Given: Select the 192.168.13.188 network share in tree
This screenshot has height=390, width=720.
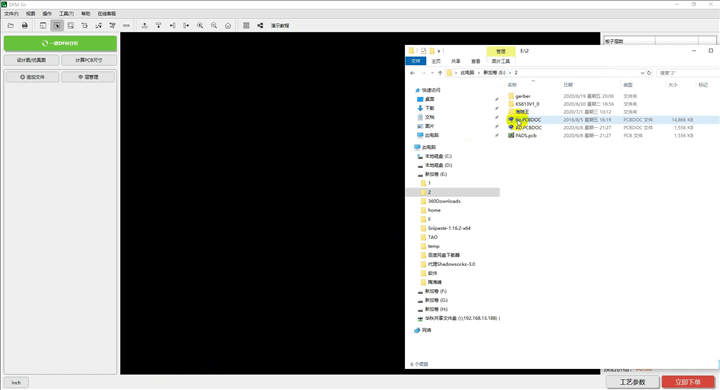Looking at the screenshot, I should (x=462, y=318).
